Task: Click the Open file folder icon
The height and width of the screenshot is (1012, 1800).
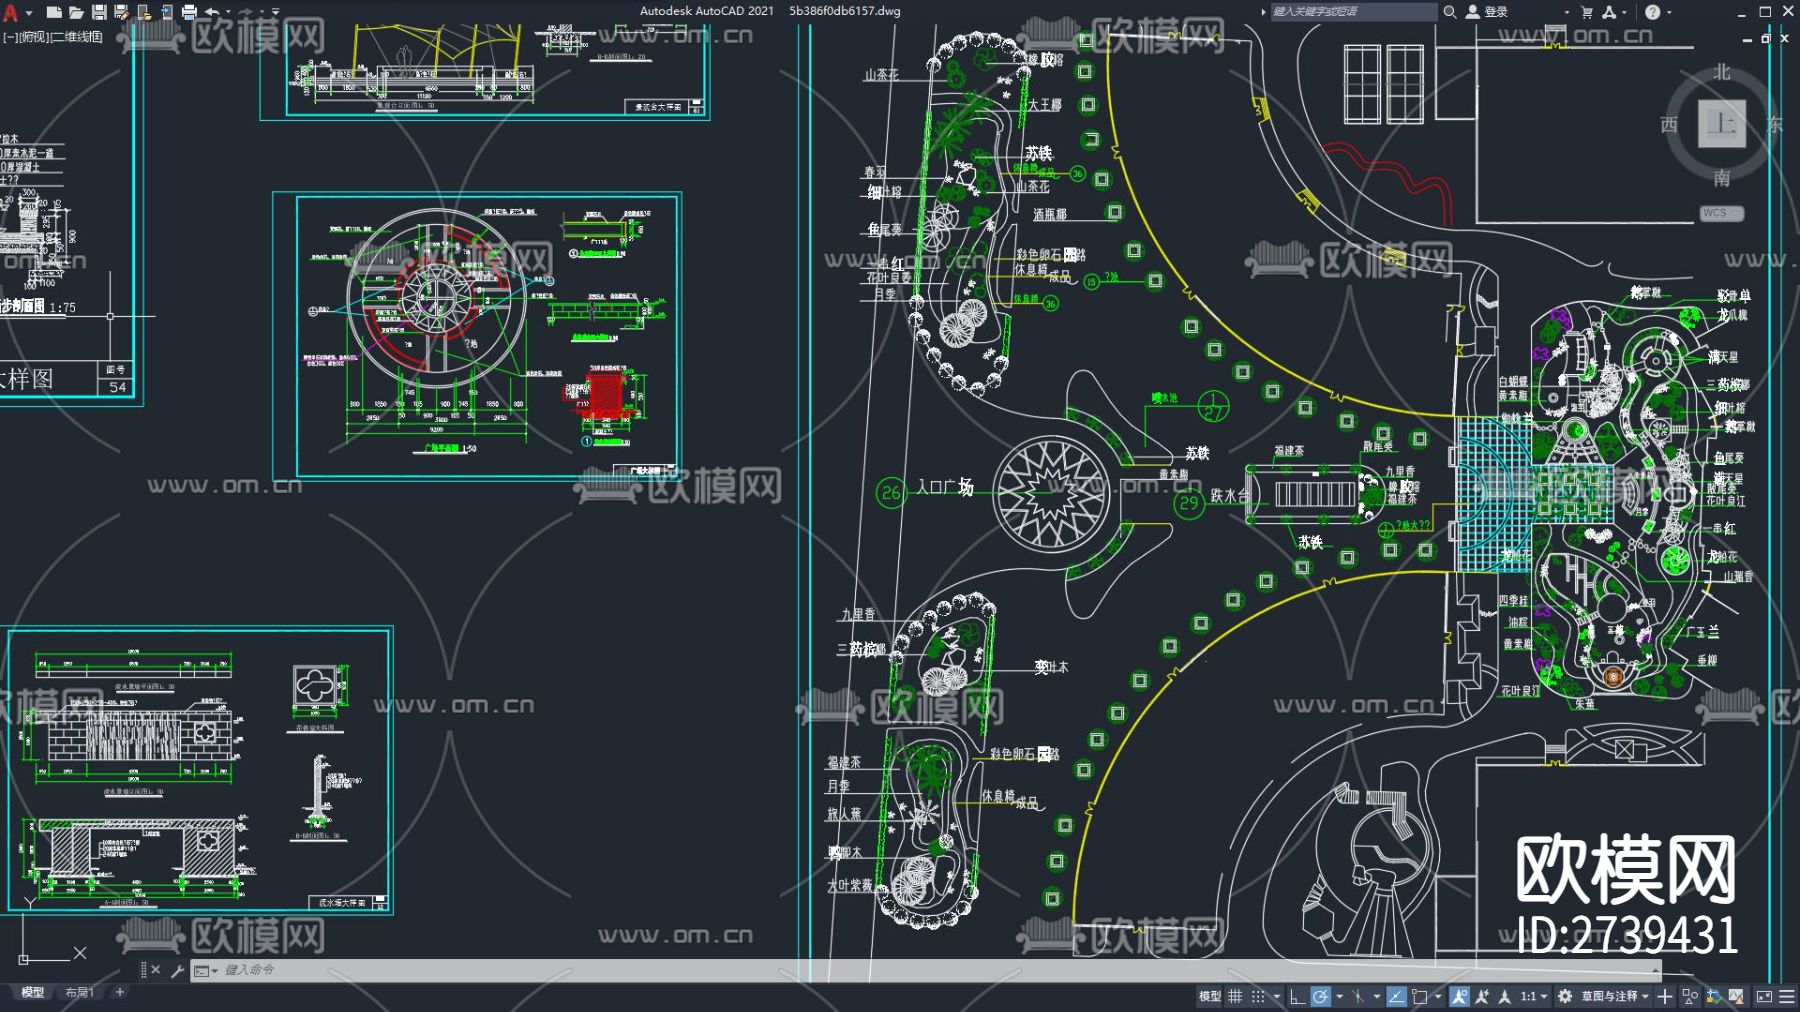Action: 76,12
